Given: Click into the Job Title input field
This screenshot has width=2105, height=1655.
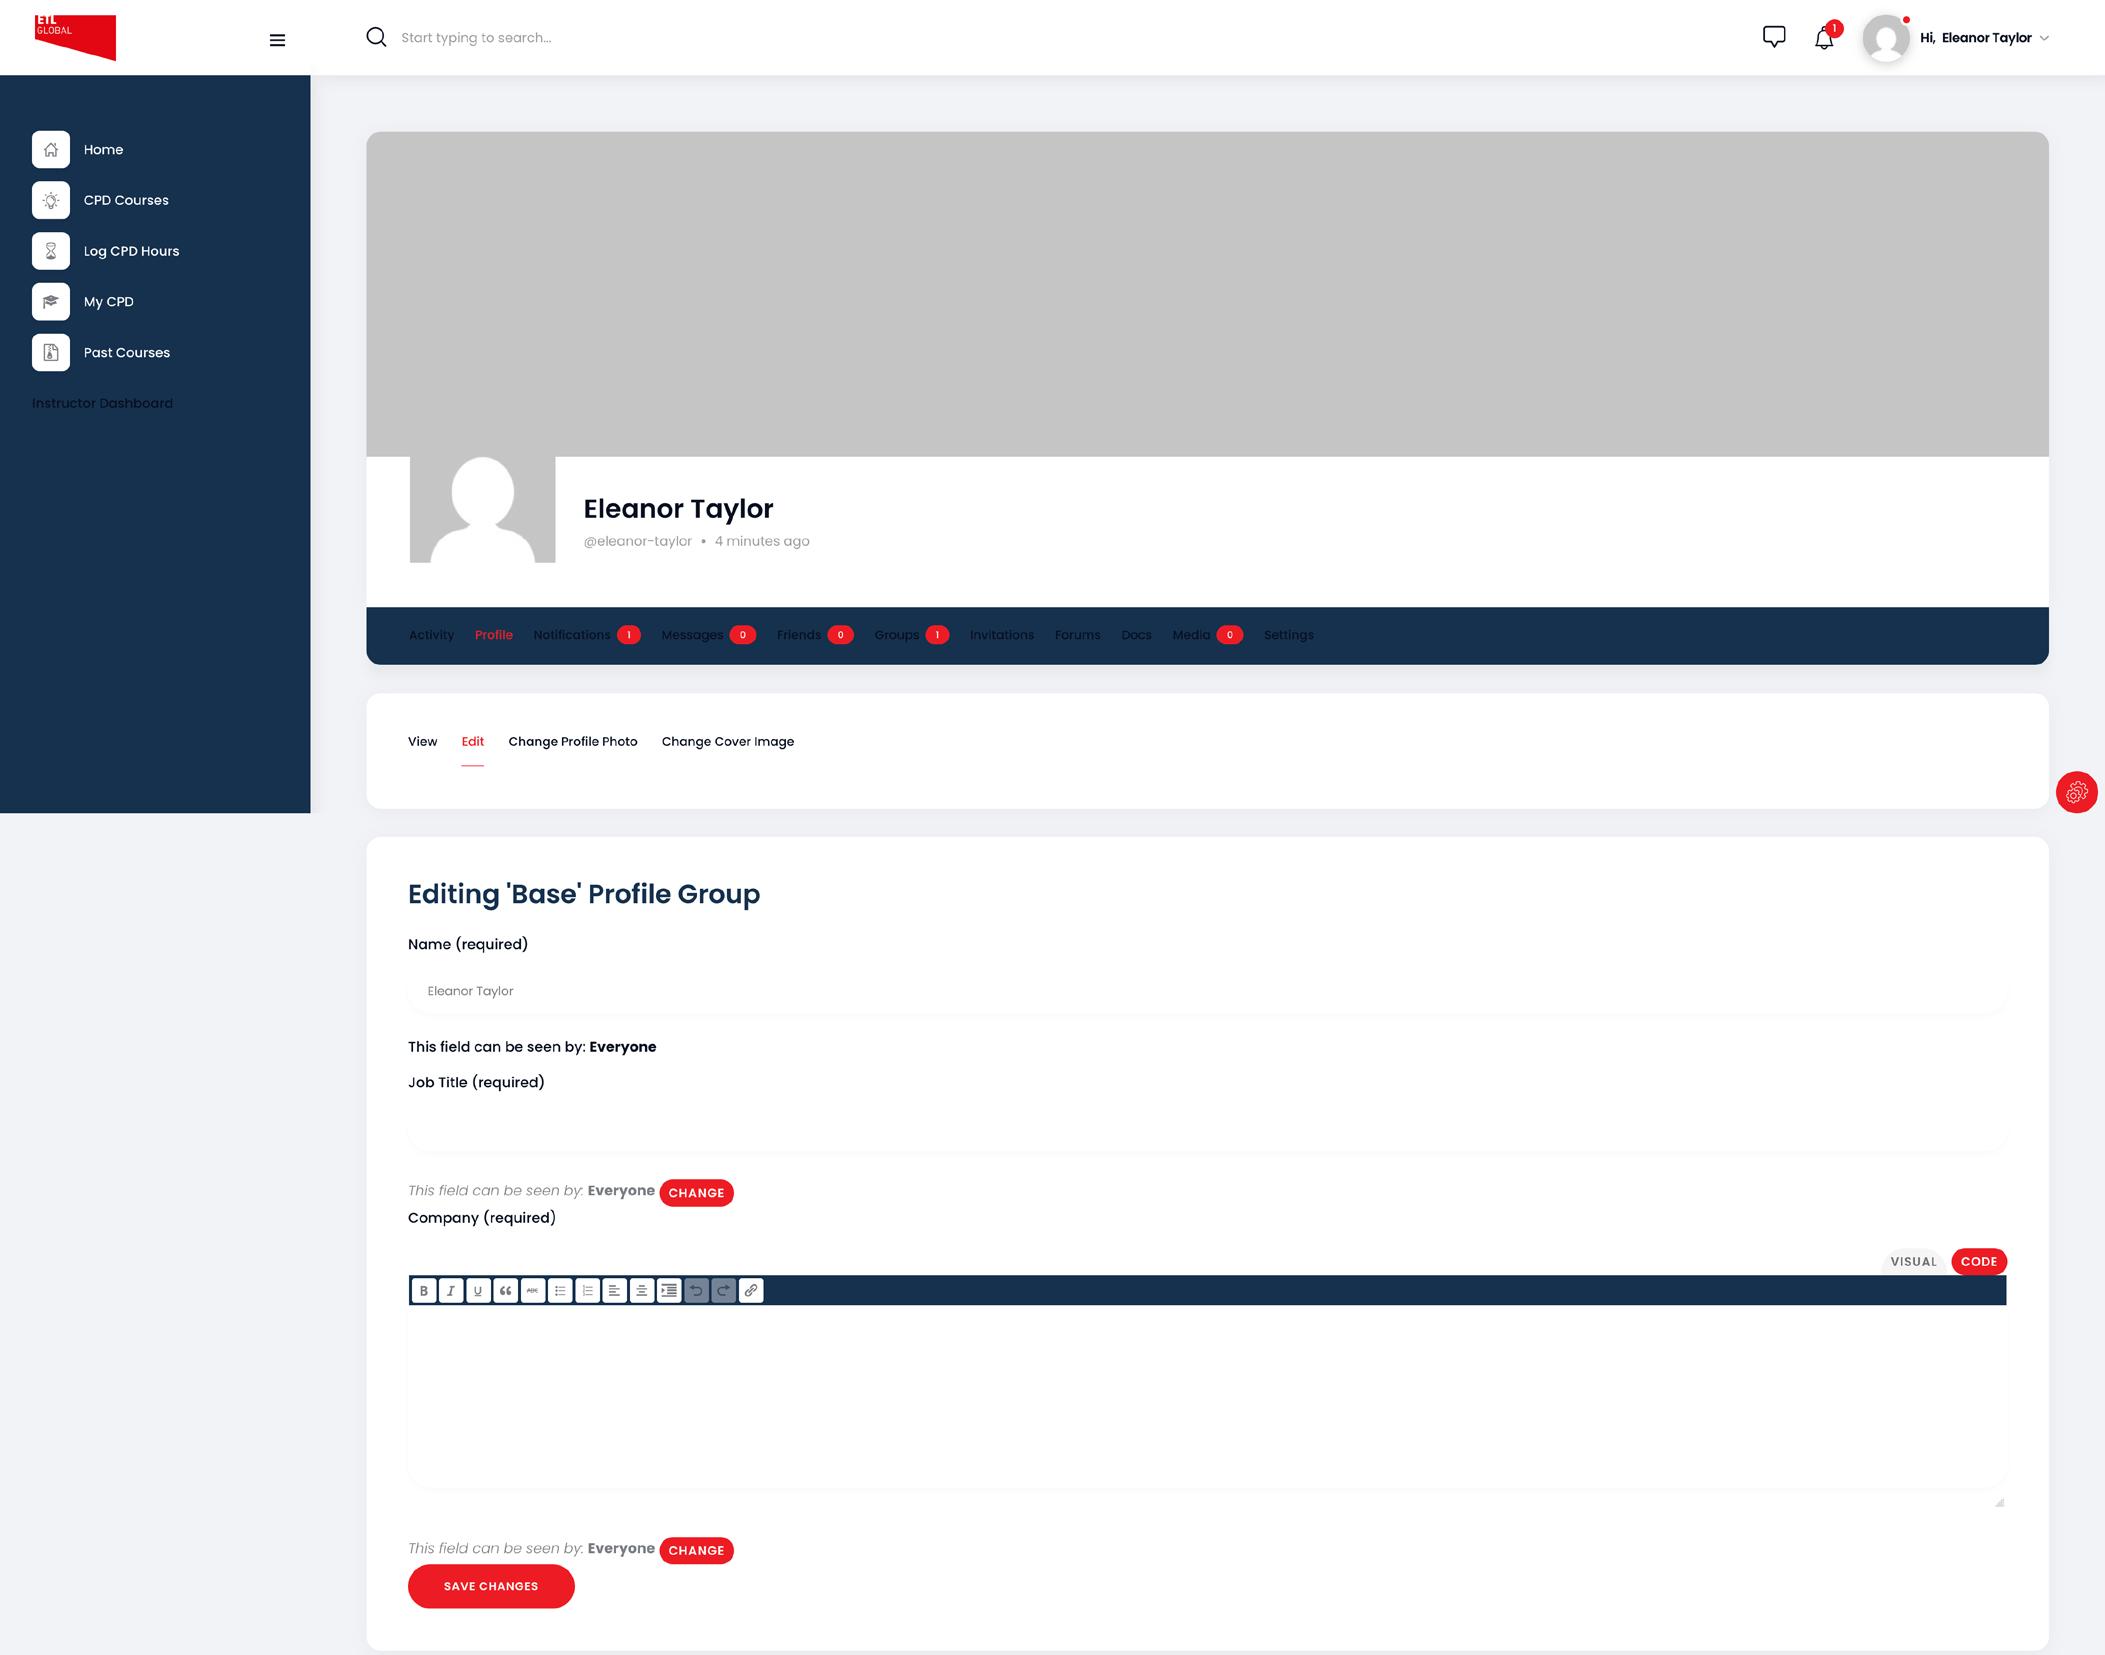Looking at the screenshot, I should (x=1205, y=1129).
